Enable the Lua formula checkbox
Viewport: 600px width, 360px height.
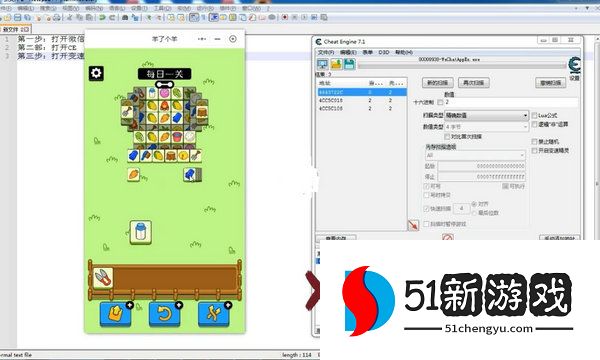(535, 115)
